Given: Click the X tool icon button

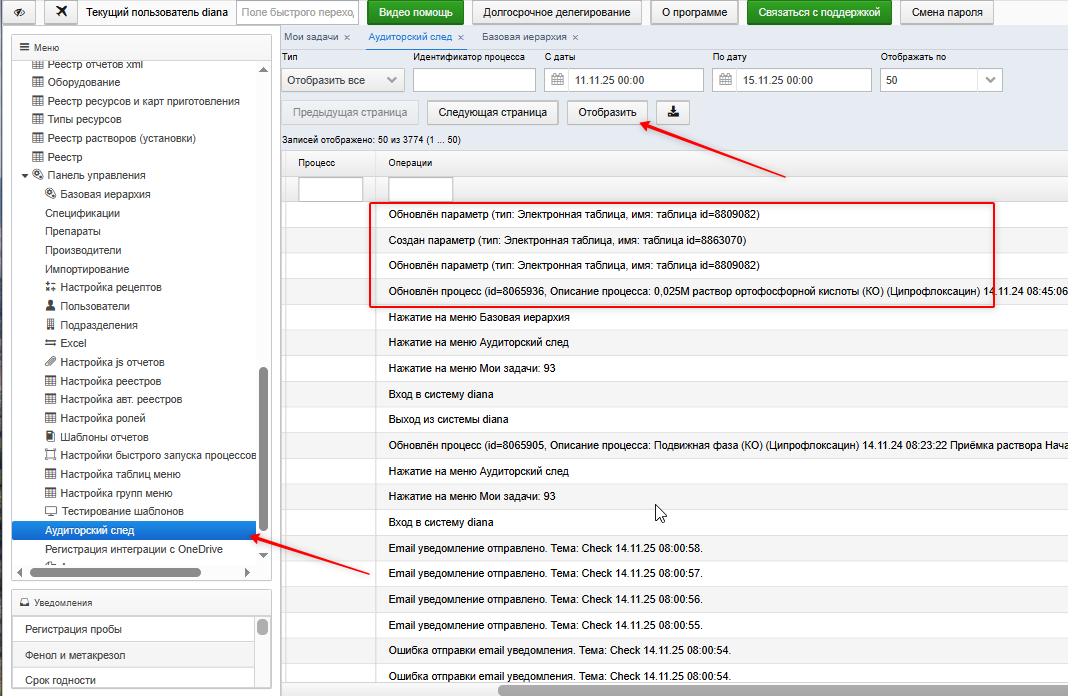Looking at the screenshot, I should click(61, 12).
